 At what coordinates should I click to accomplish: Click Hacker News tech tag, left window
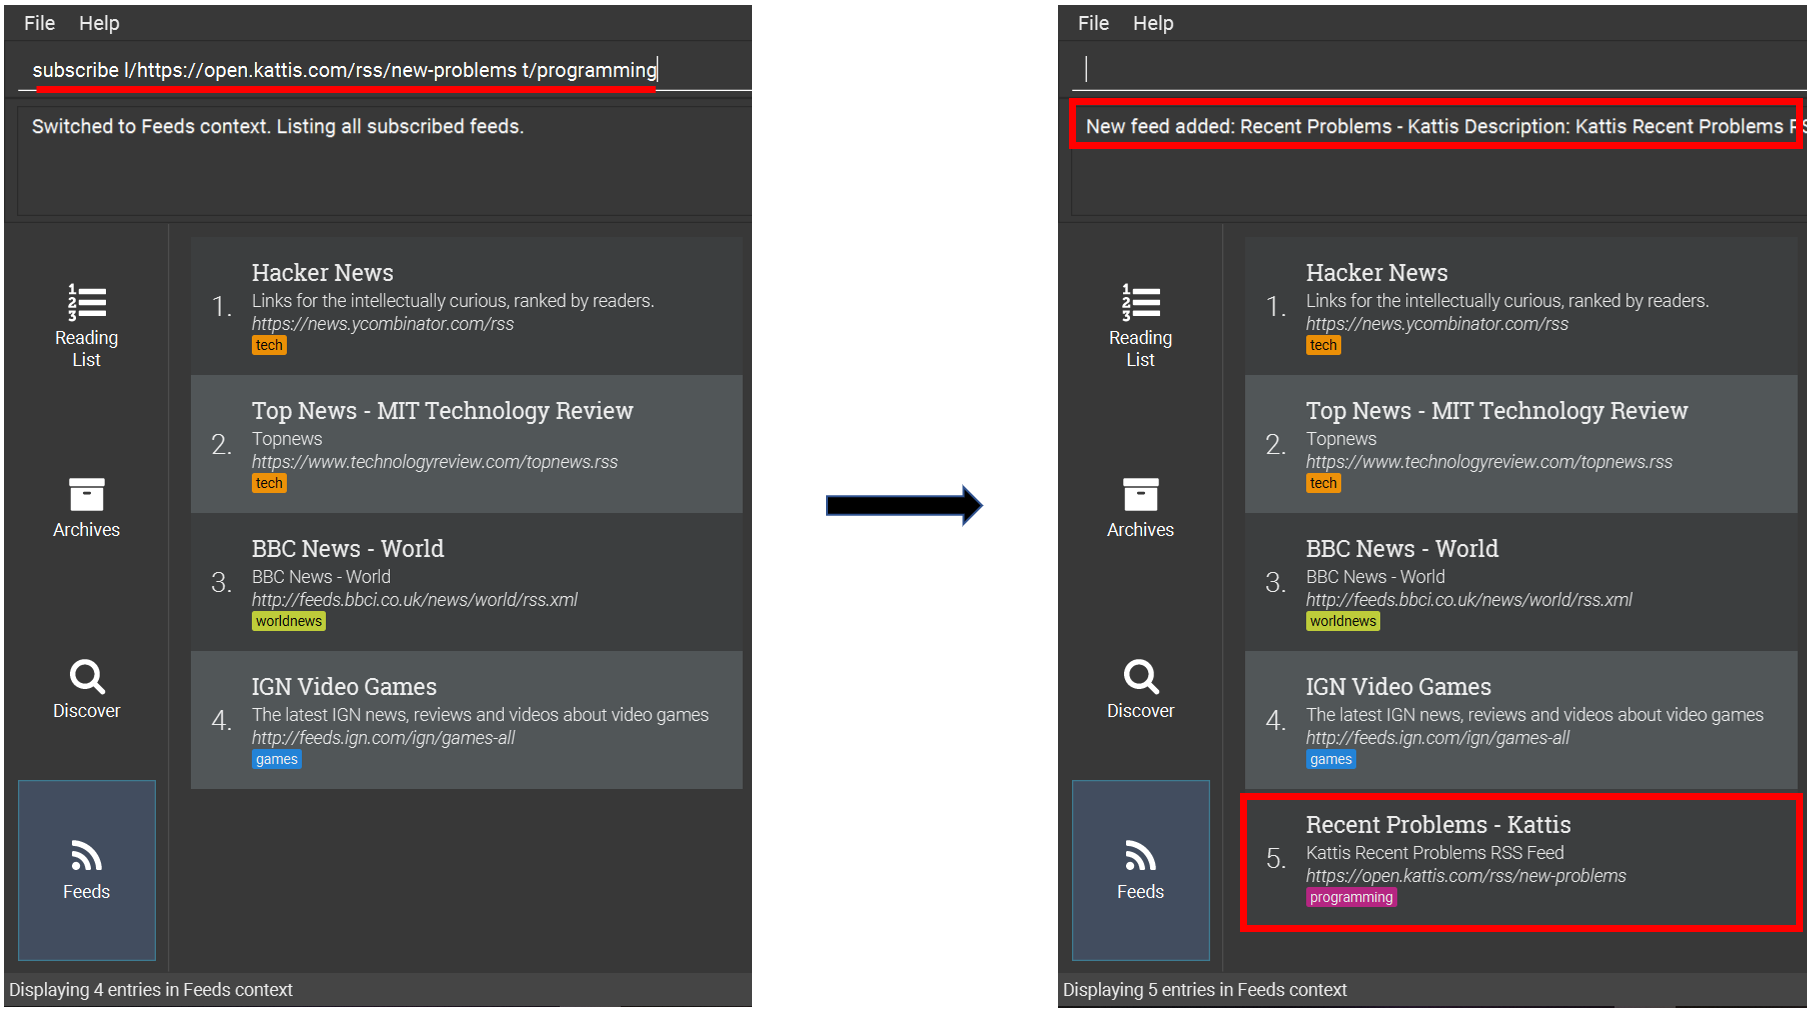(x=269, y=345)
